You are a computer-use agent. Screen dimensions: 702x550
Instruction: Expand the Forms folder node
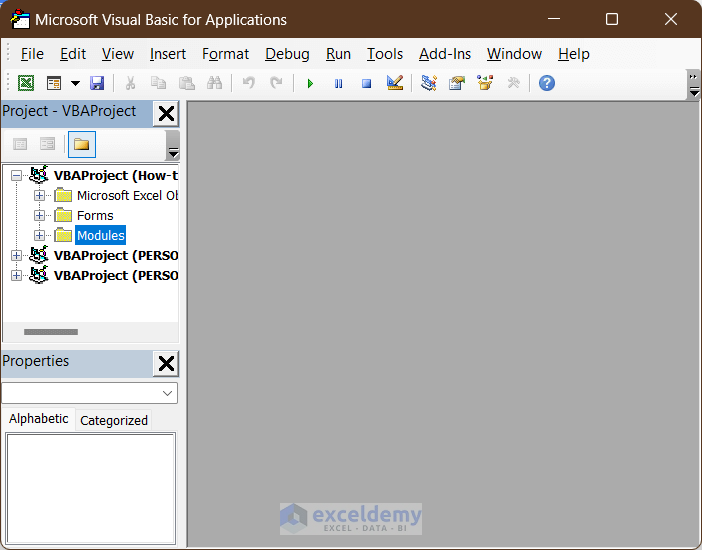click(39, 215)
